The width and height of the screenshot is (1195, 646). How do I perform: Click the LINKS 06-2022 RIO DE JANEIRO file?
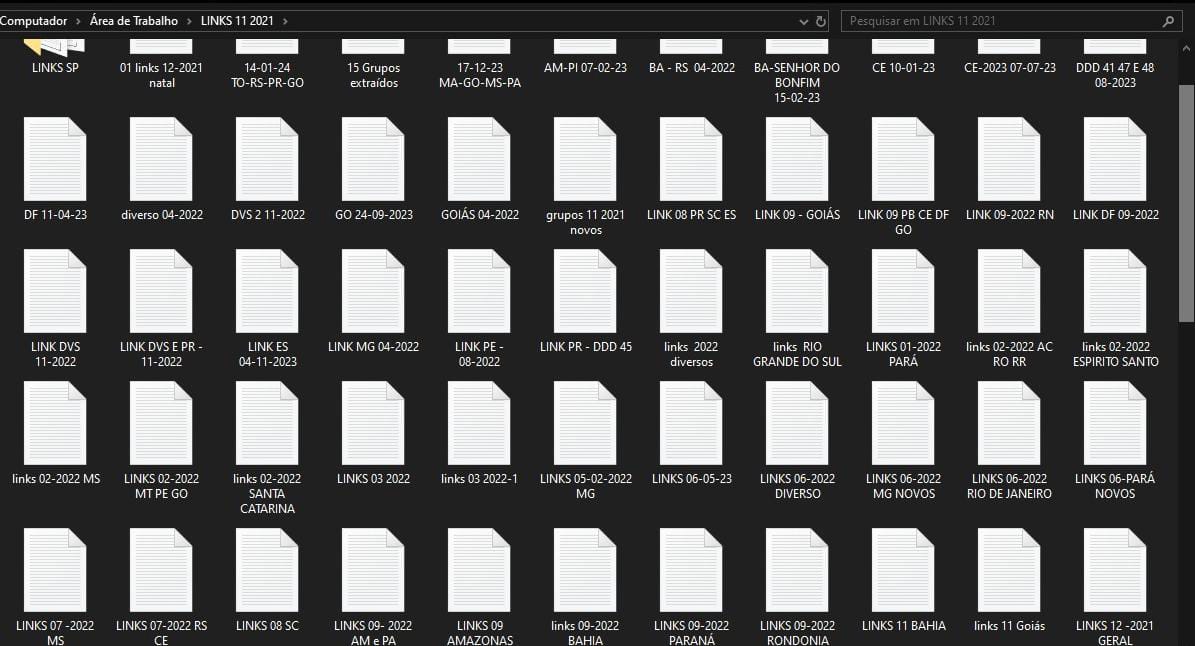click(1009, 423)
